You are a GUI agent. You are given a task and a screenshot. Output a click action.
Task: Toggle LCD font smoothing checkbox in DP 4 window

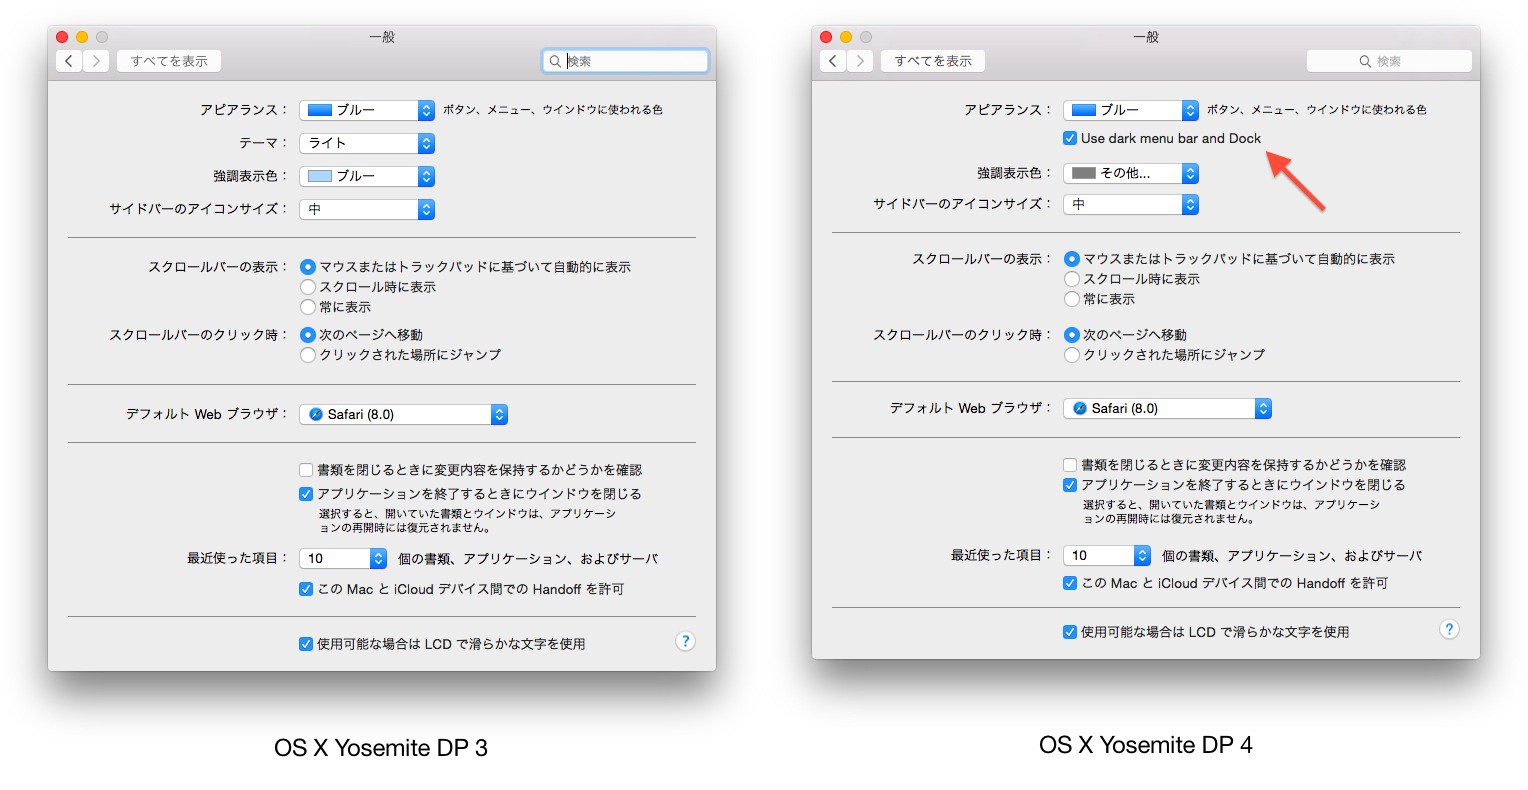point(1070,632)
